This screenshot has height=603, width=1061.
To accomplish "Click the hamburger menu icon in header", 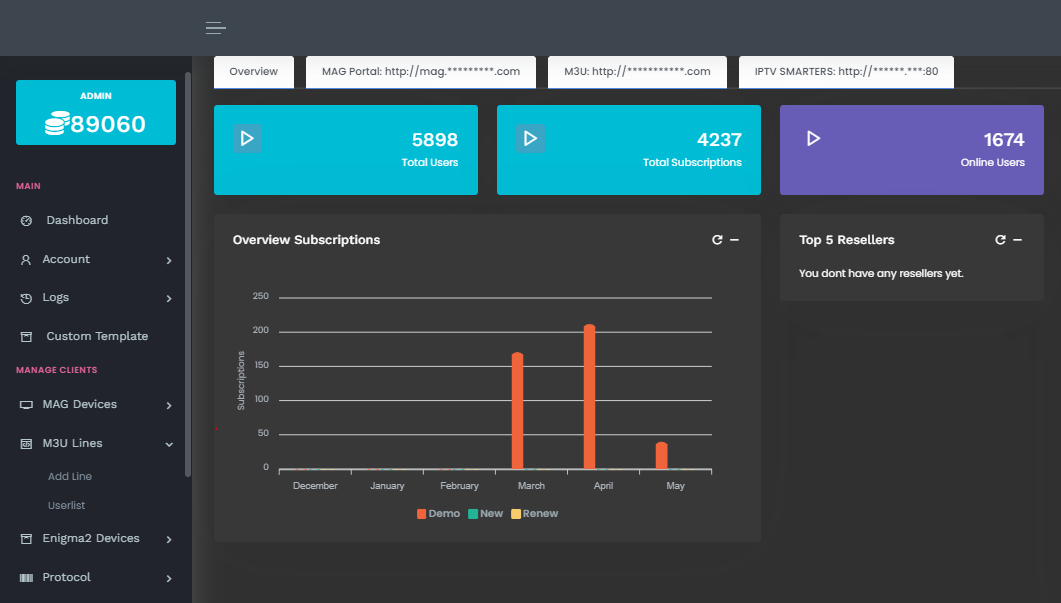I will 215,28.
